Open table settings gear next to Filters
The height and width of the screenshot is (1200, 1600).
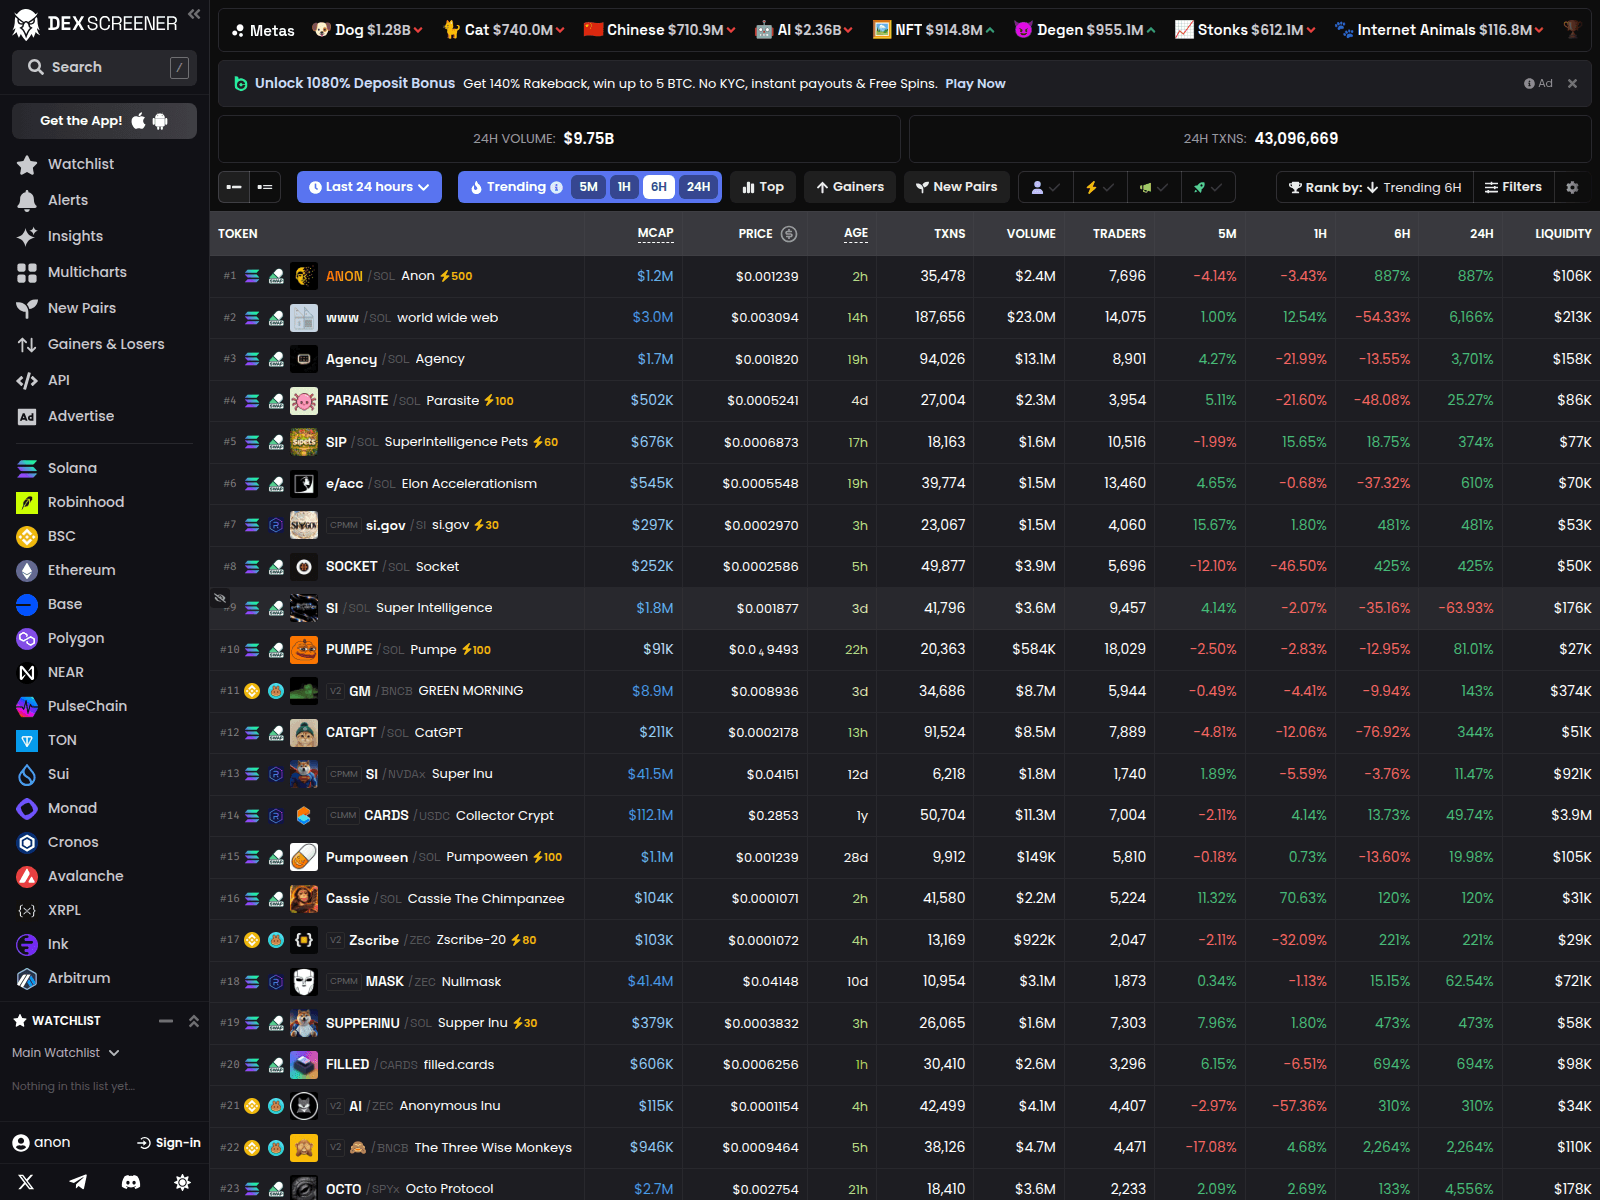pyautogui.click(x=1572, y=187)
